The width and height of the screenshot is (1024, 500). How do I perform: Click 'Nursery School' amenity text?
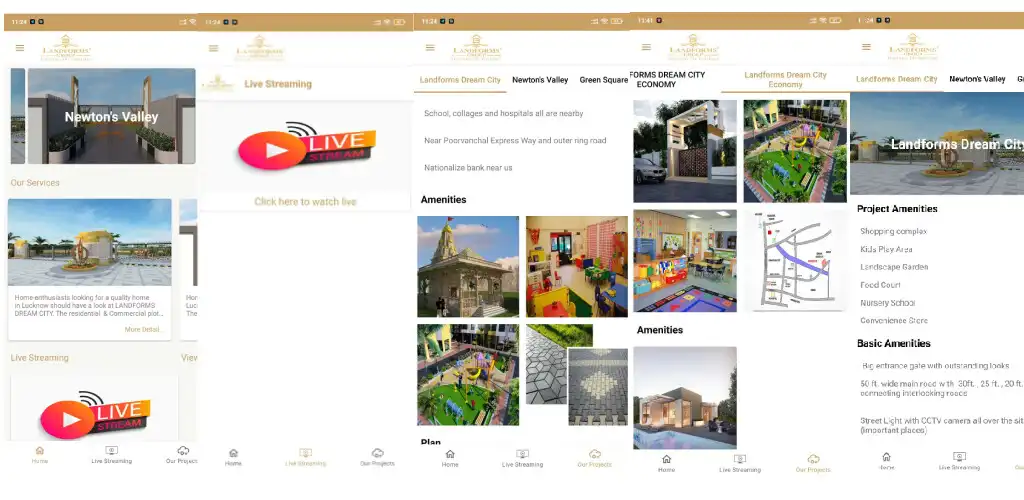click(888, 303)
